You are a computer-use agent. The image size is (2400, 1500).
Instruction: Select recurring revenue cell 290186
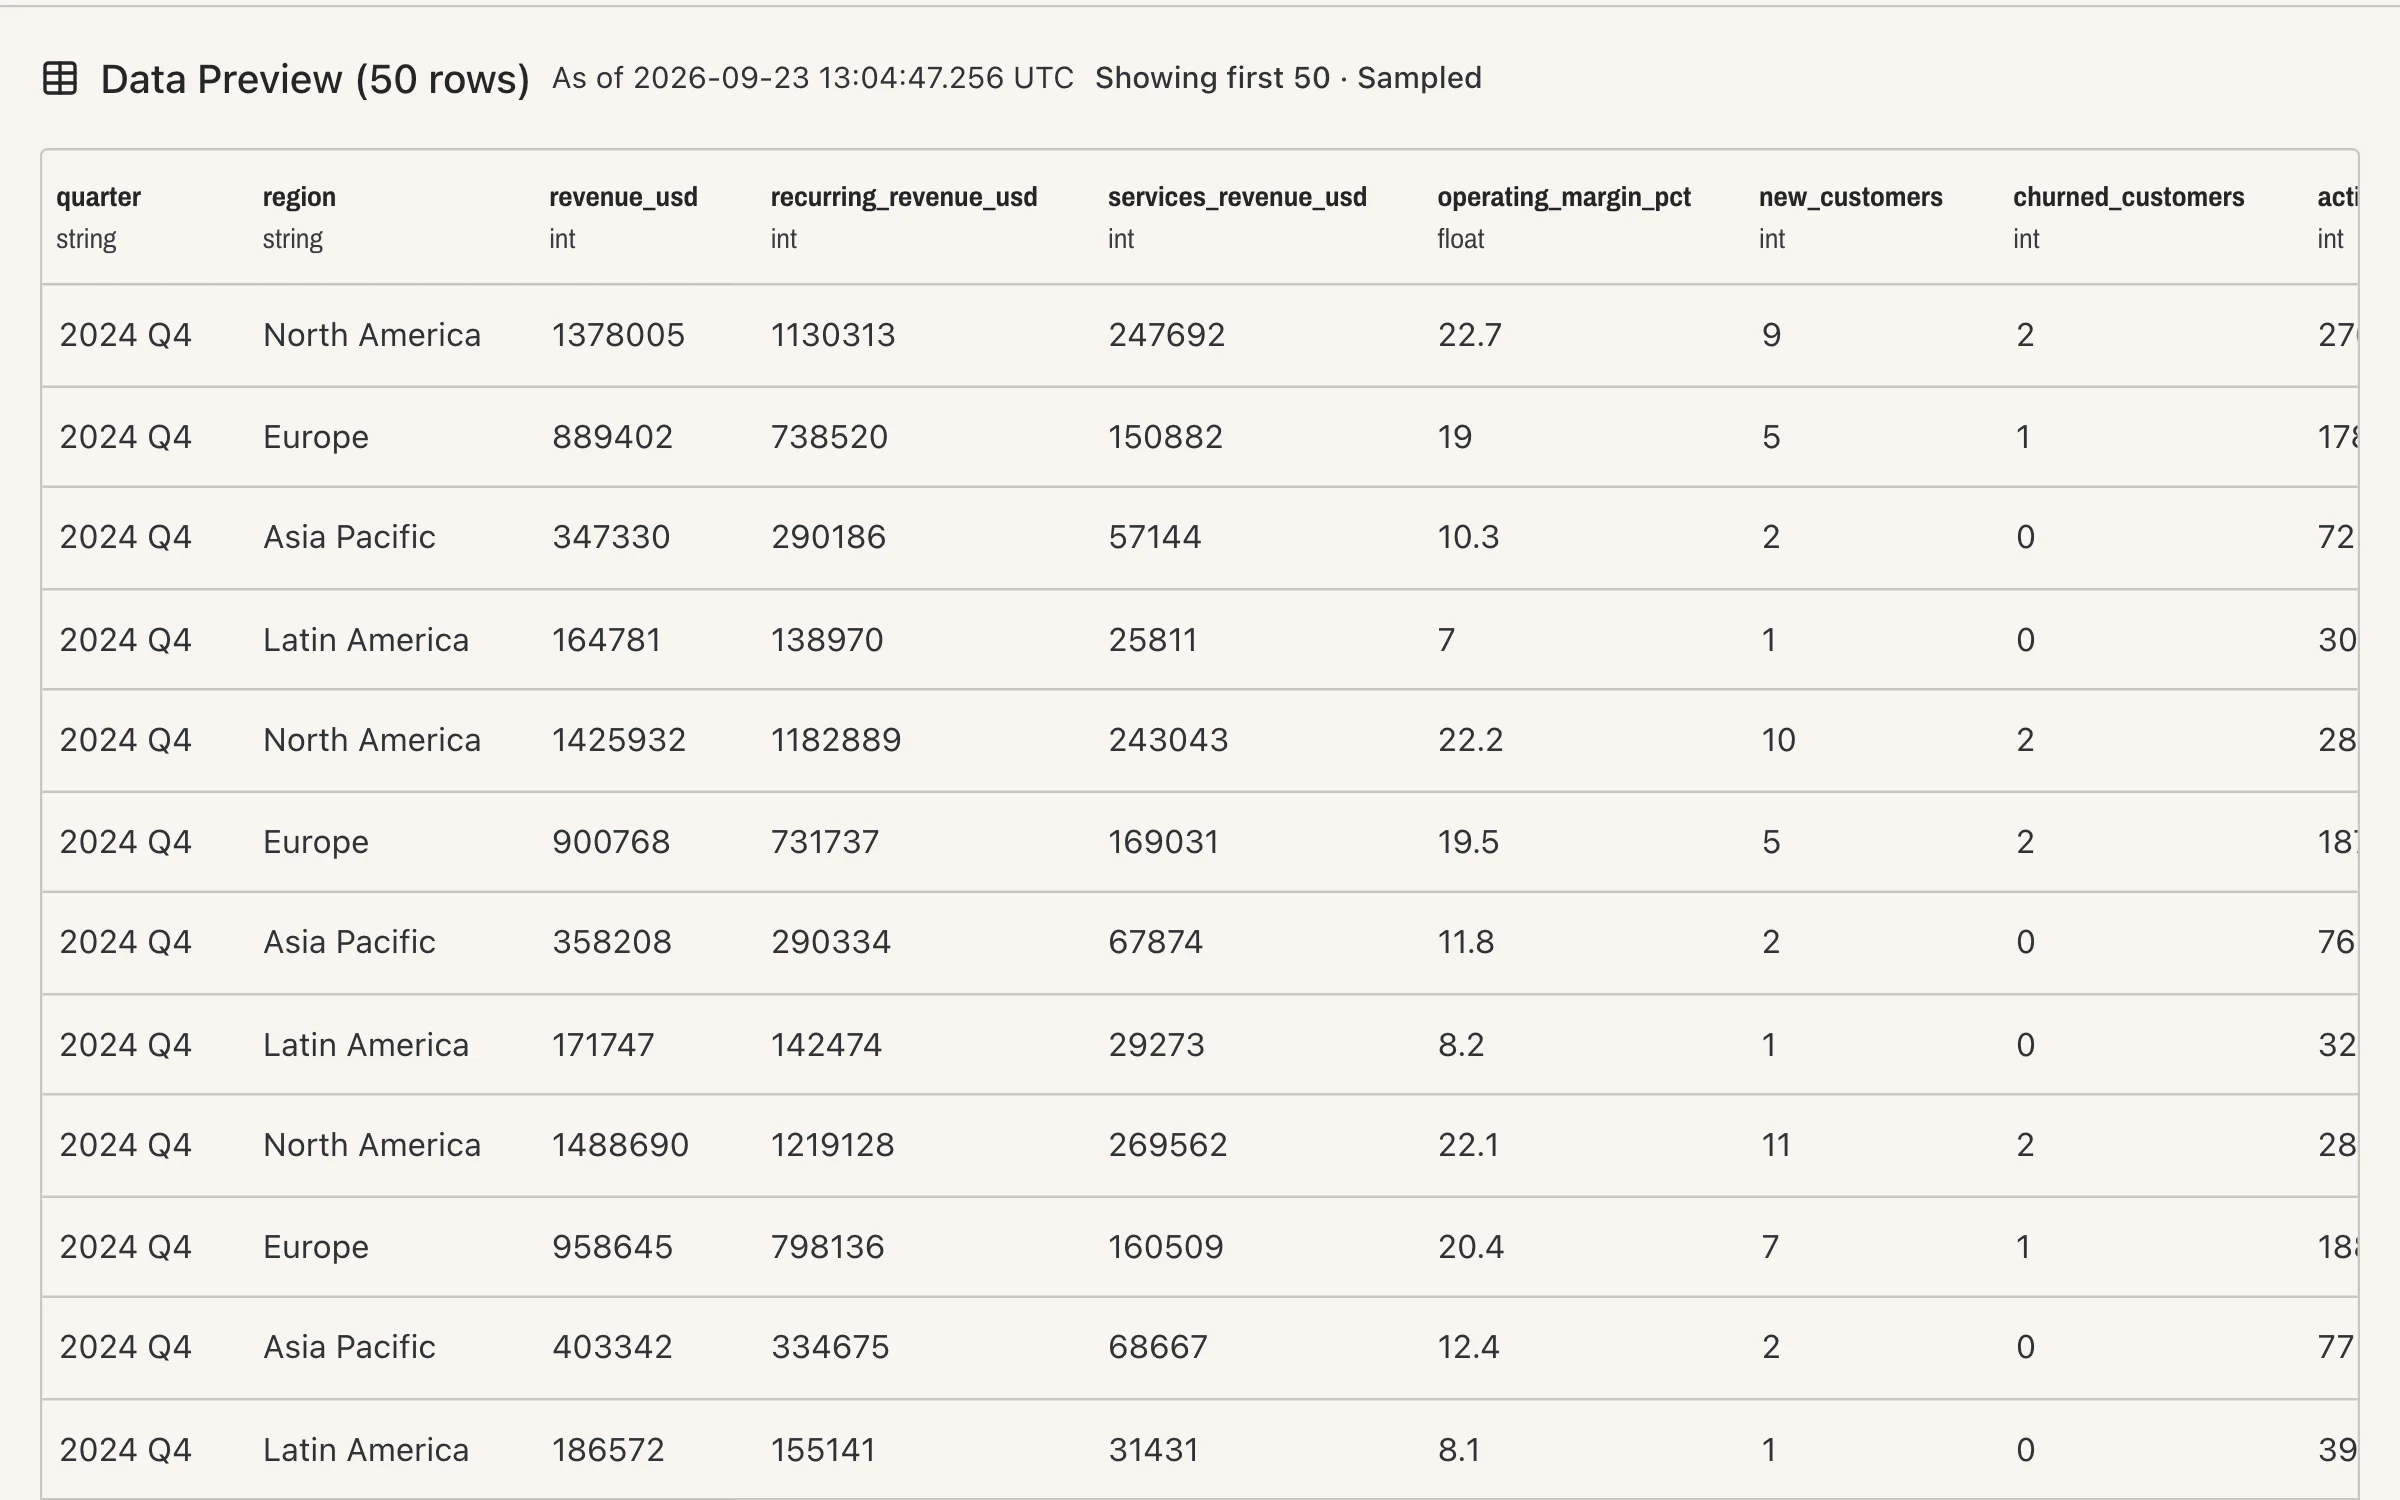828,537
